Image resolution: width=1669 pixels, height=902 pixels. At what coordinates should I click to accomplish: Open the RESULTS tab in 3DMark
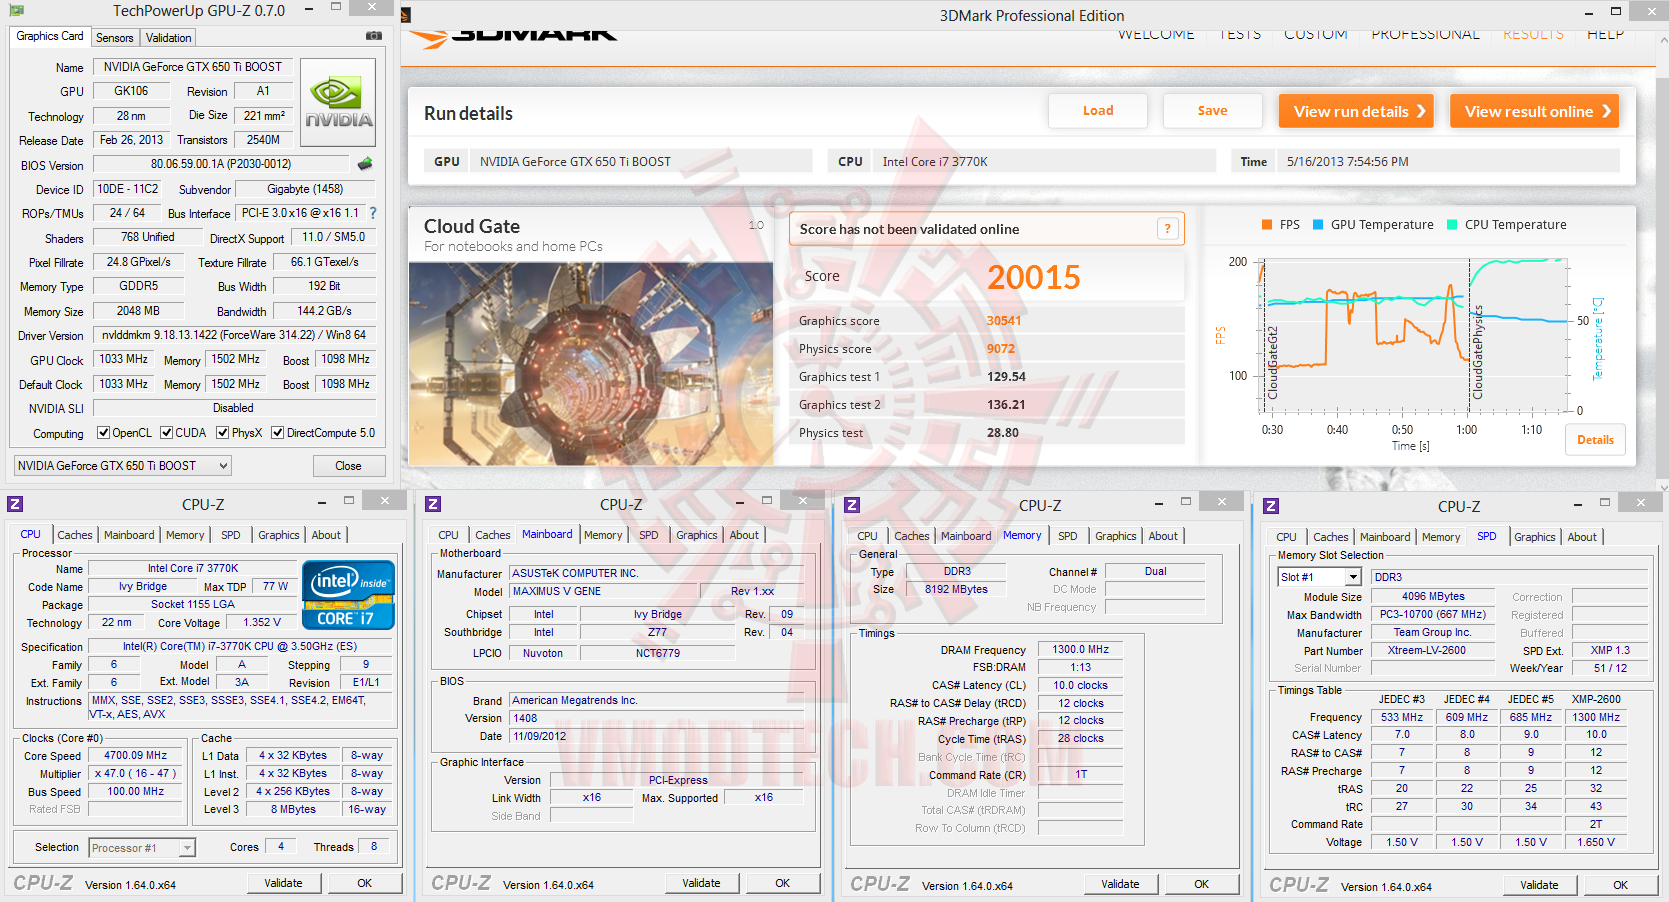pos(1533,34)
